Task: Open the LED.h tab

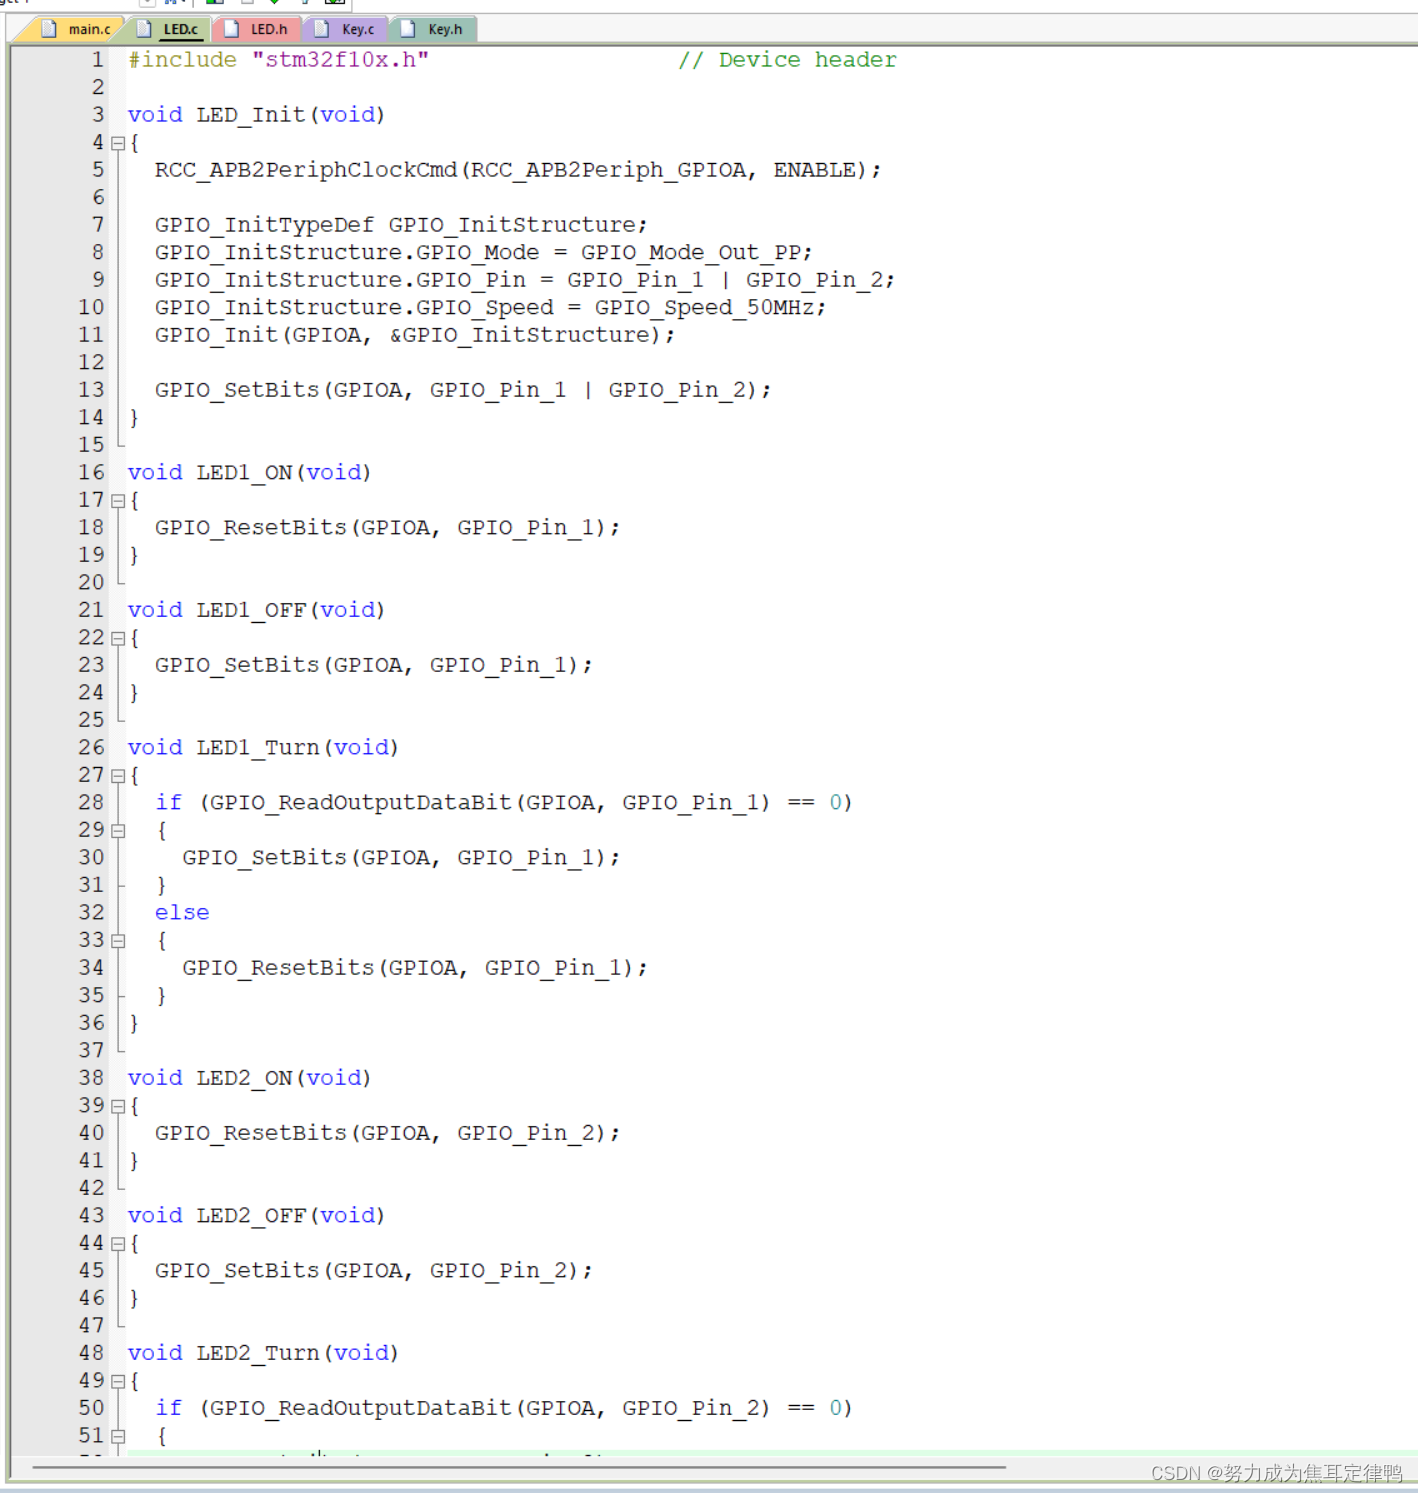Action: click(257, 29)
